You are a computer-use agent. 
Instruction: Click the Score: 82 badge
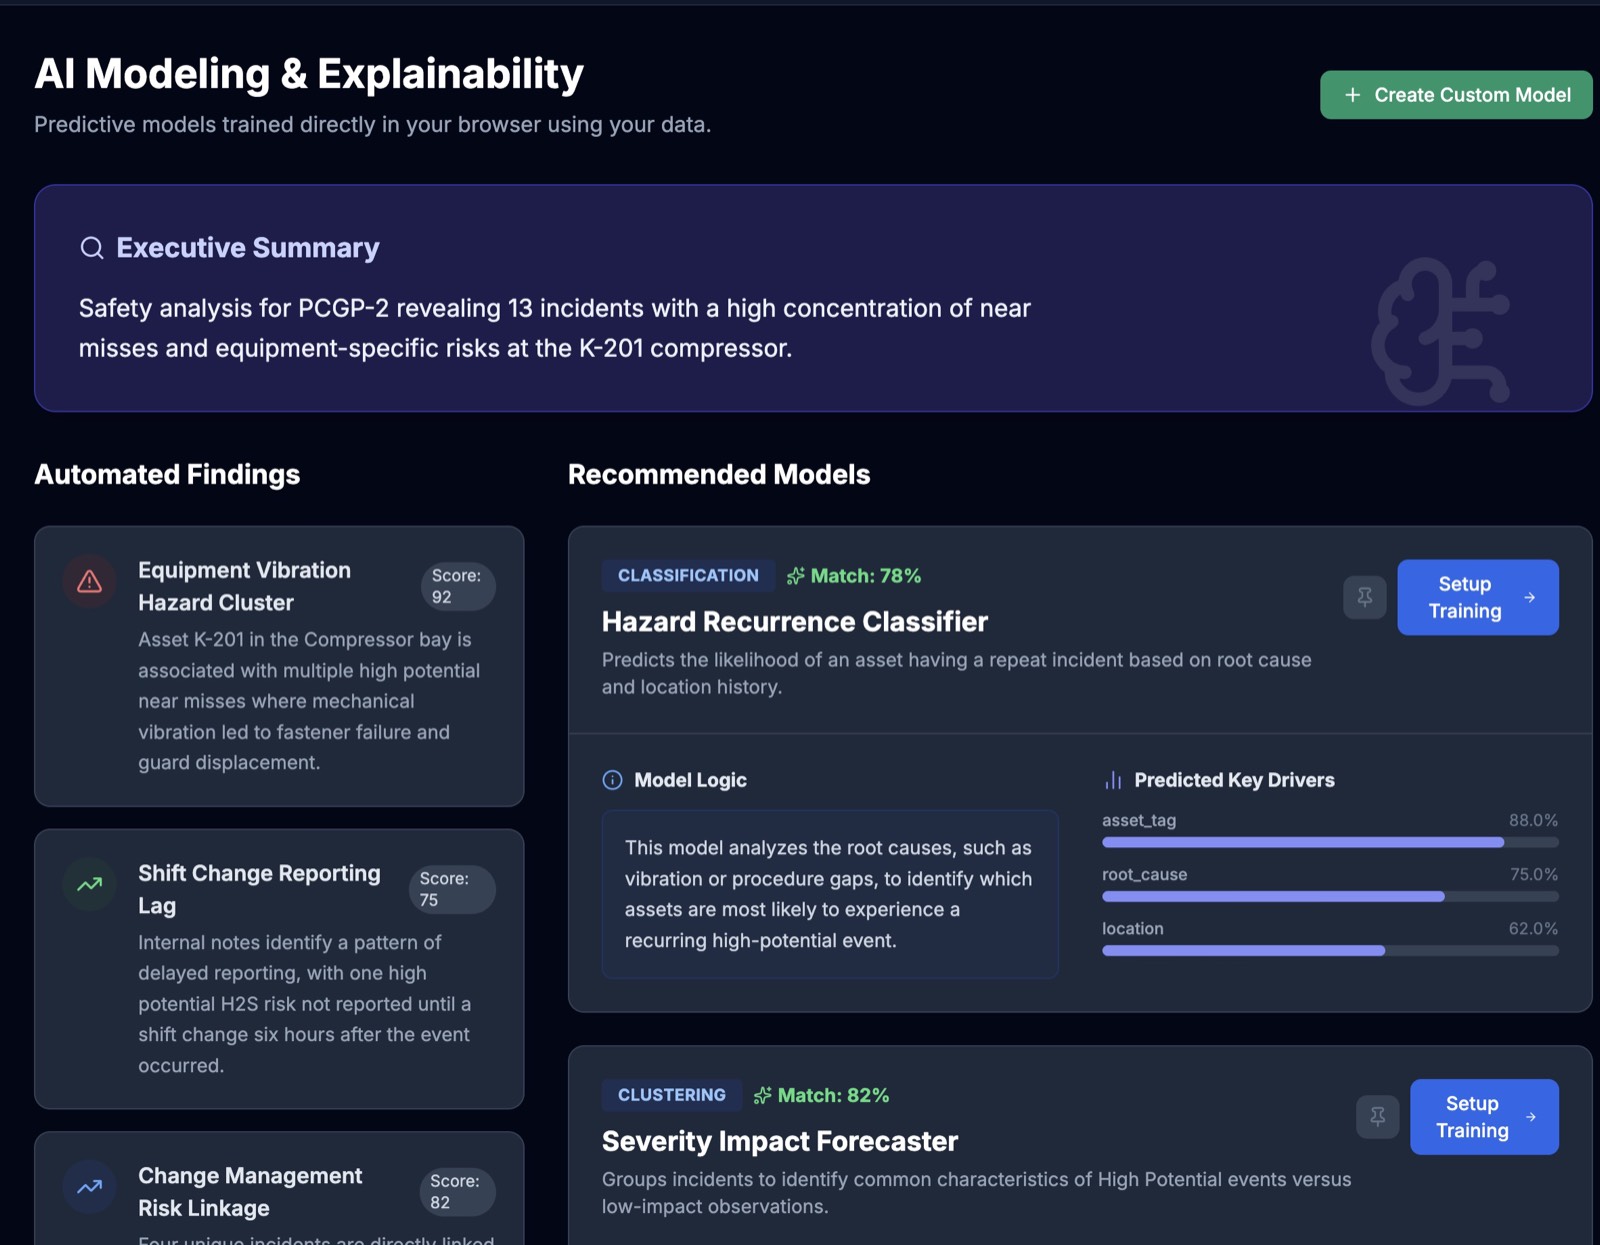tap(457, 1191)
